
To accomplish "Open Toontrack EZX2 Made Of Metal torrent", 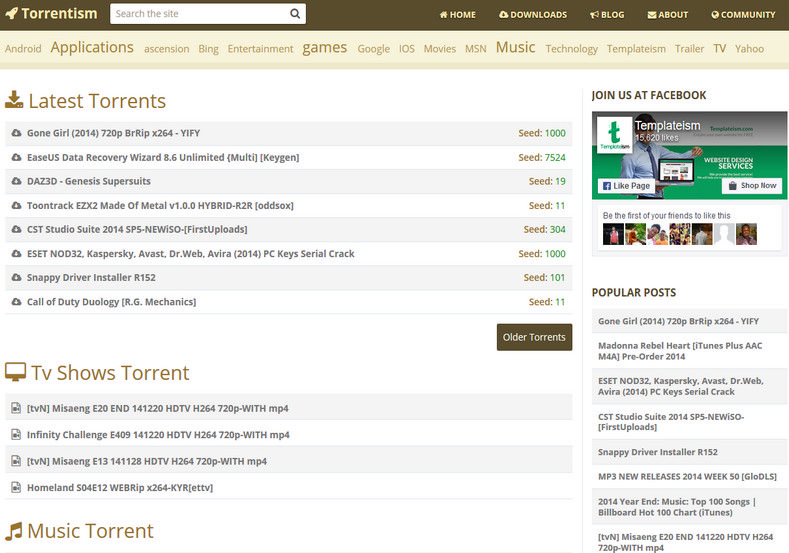I will click(x=160, y=205).
